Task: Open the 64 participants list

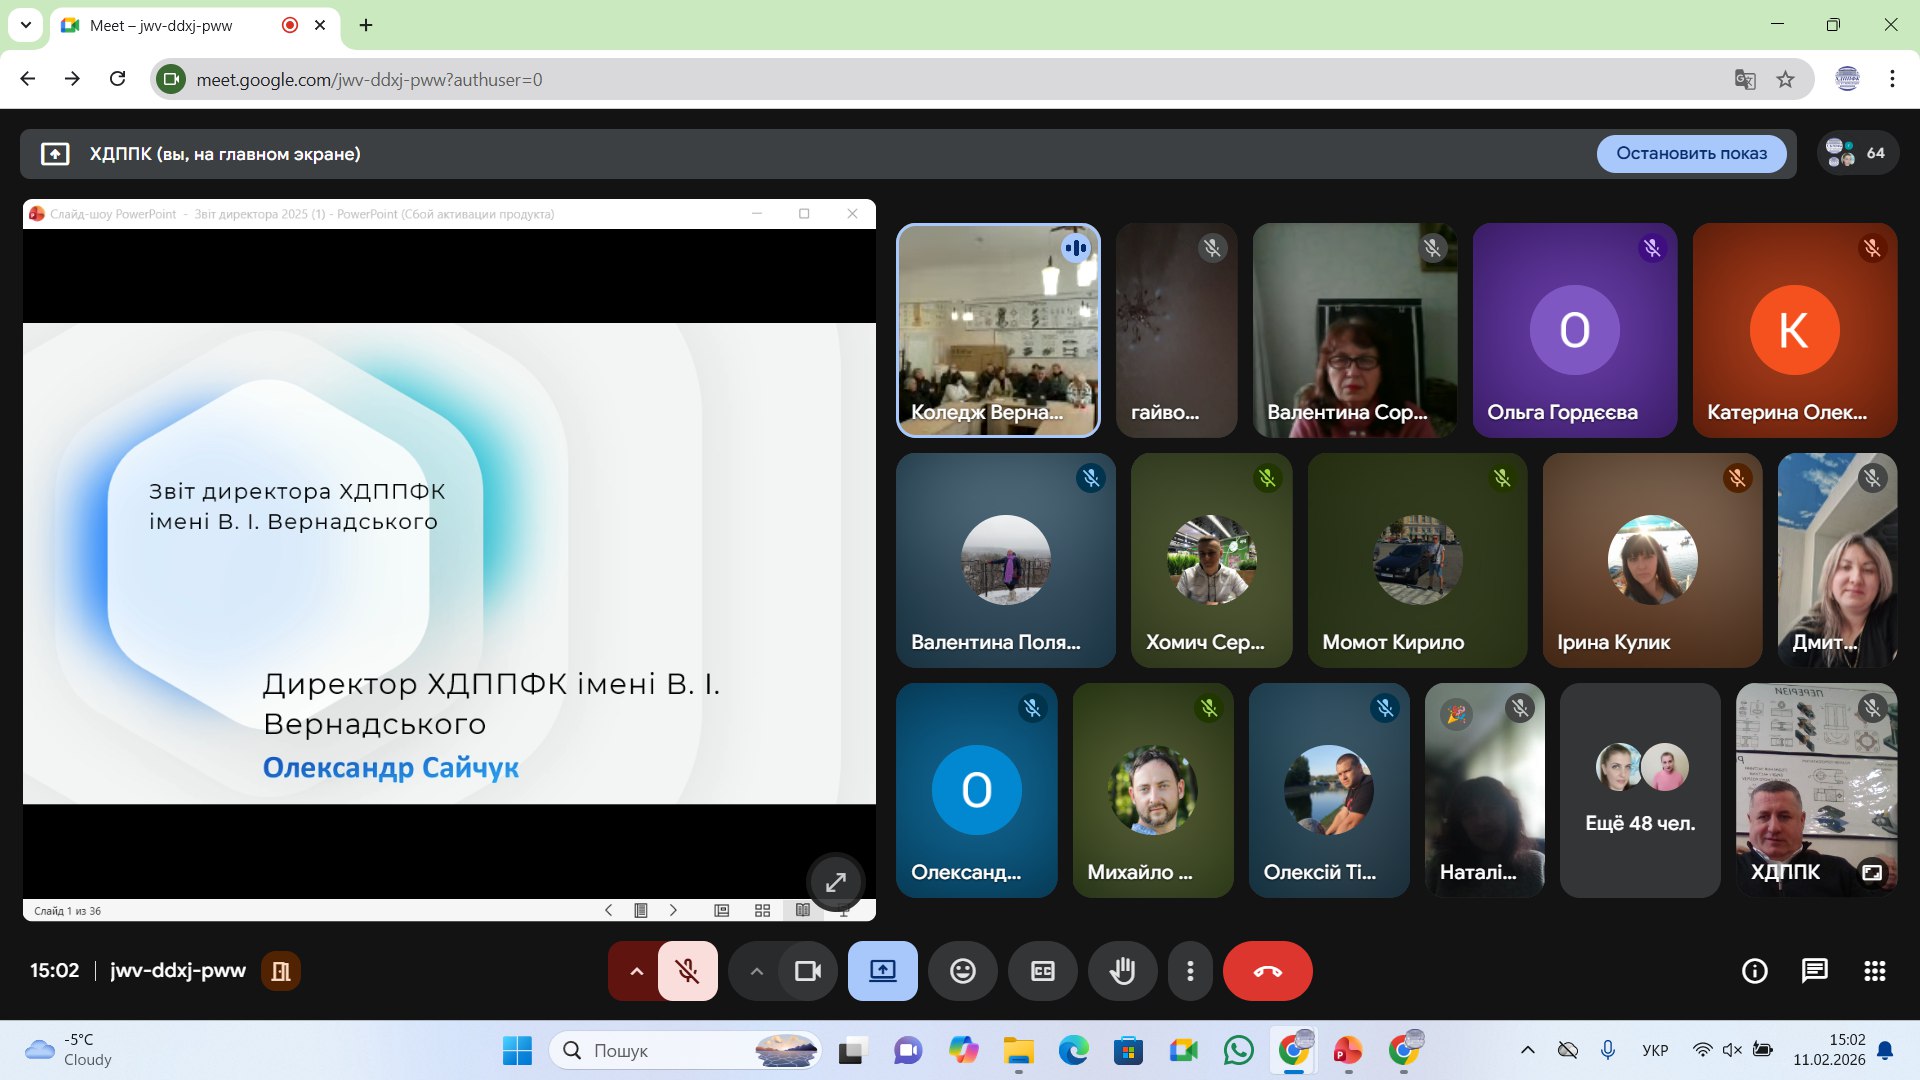Action: [1857, 154]
